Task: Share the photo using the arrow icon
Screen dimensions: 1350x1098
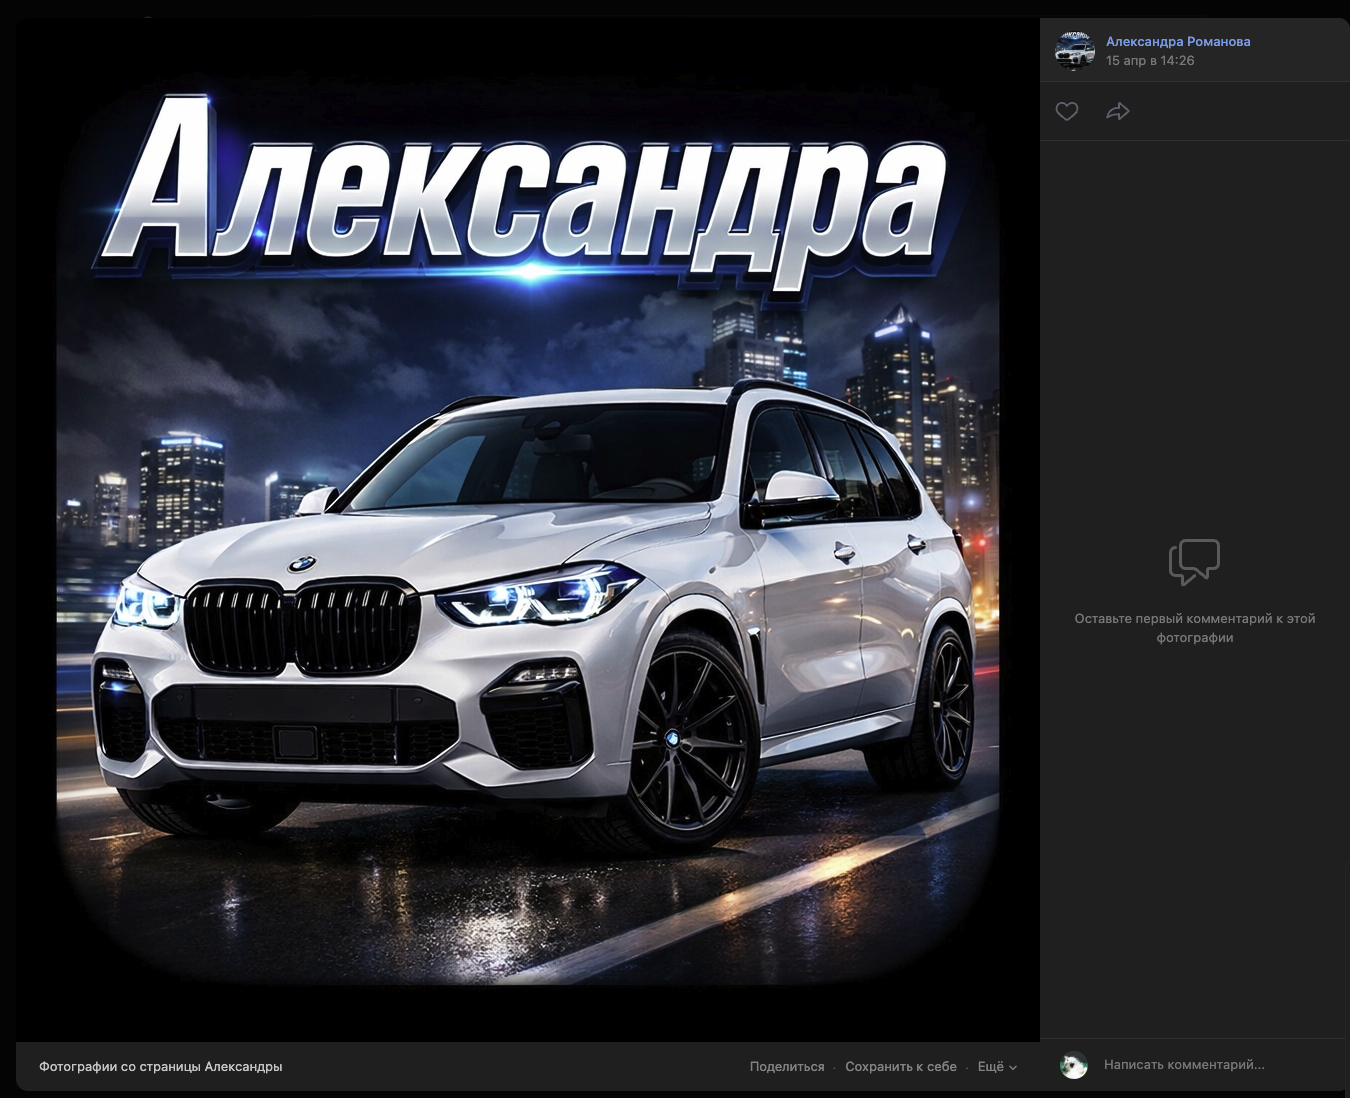Action: pos(1118,111)
